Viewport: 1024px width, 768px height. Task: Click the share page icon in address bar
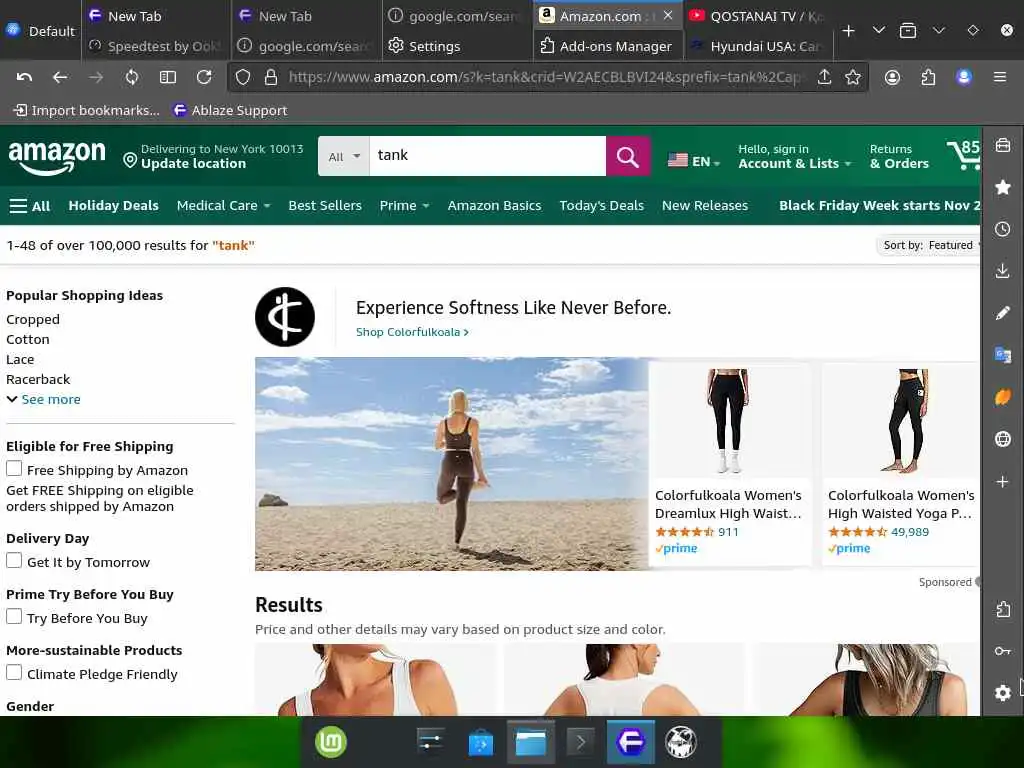click(824, 77)
